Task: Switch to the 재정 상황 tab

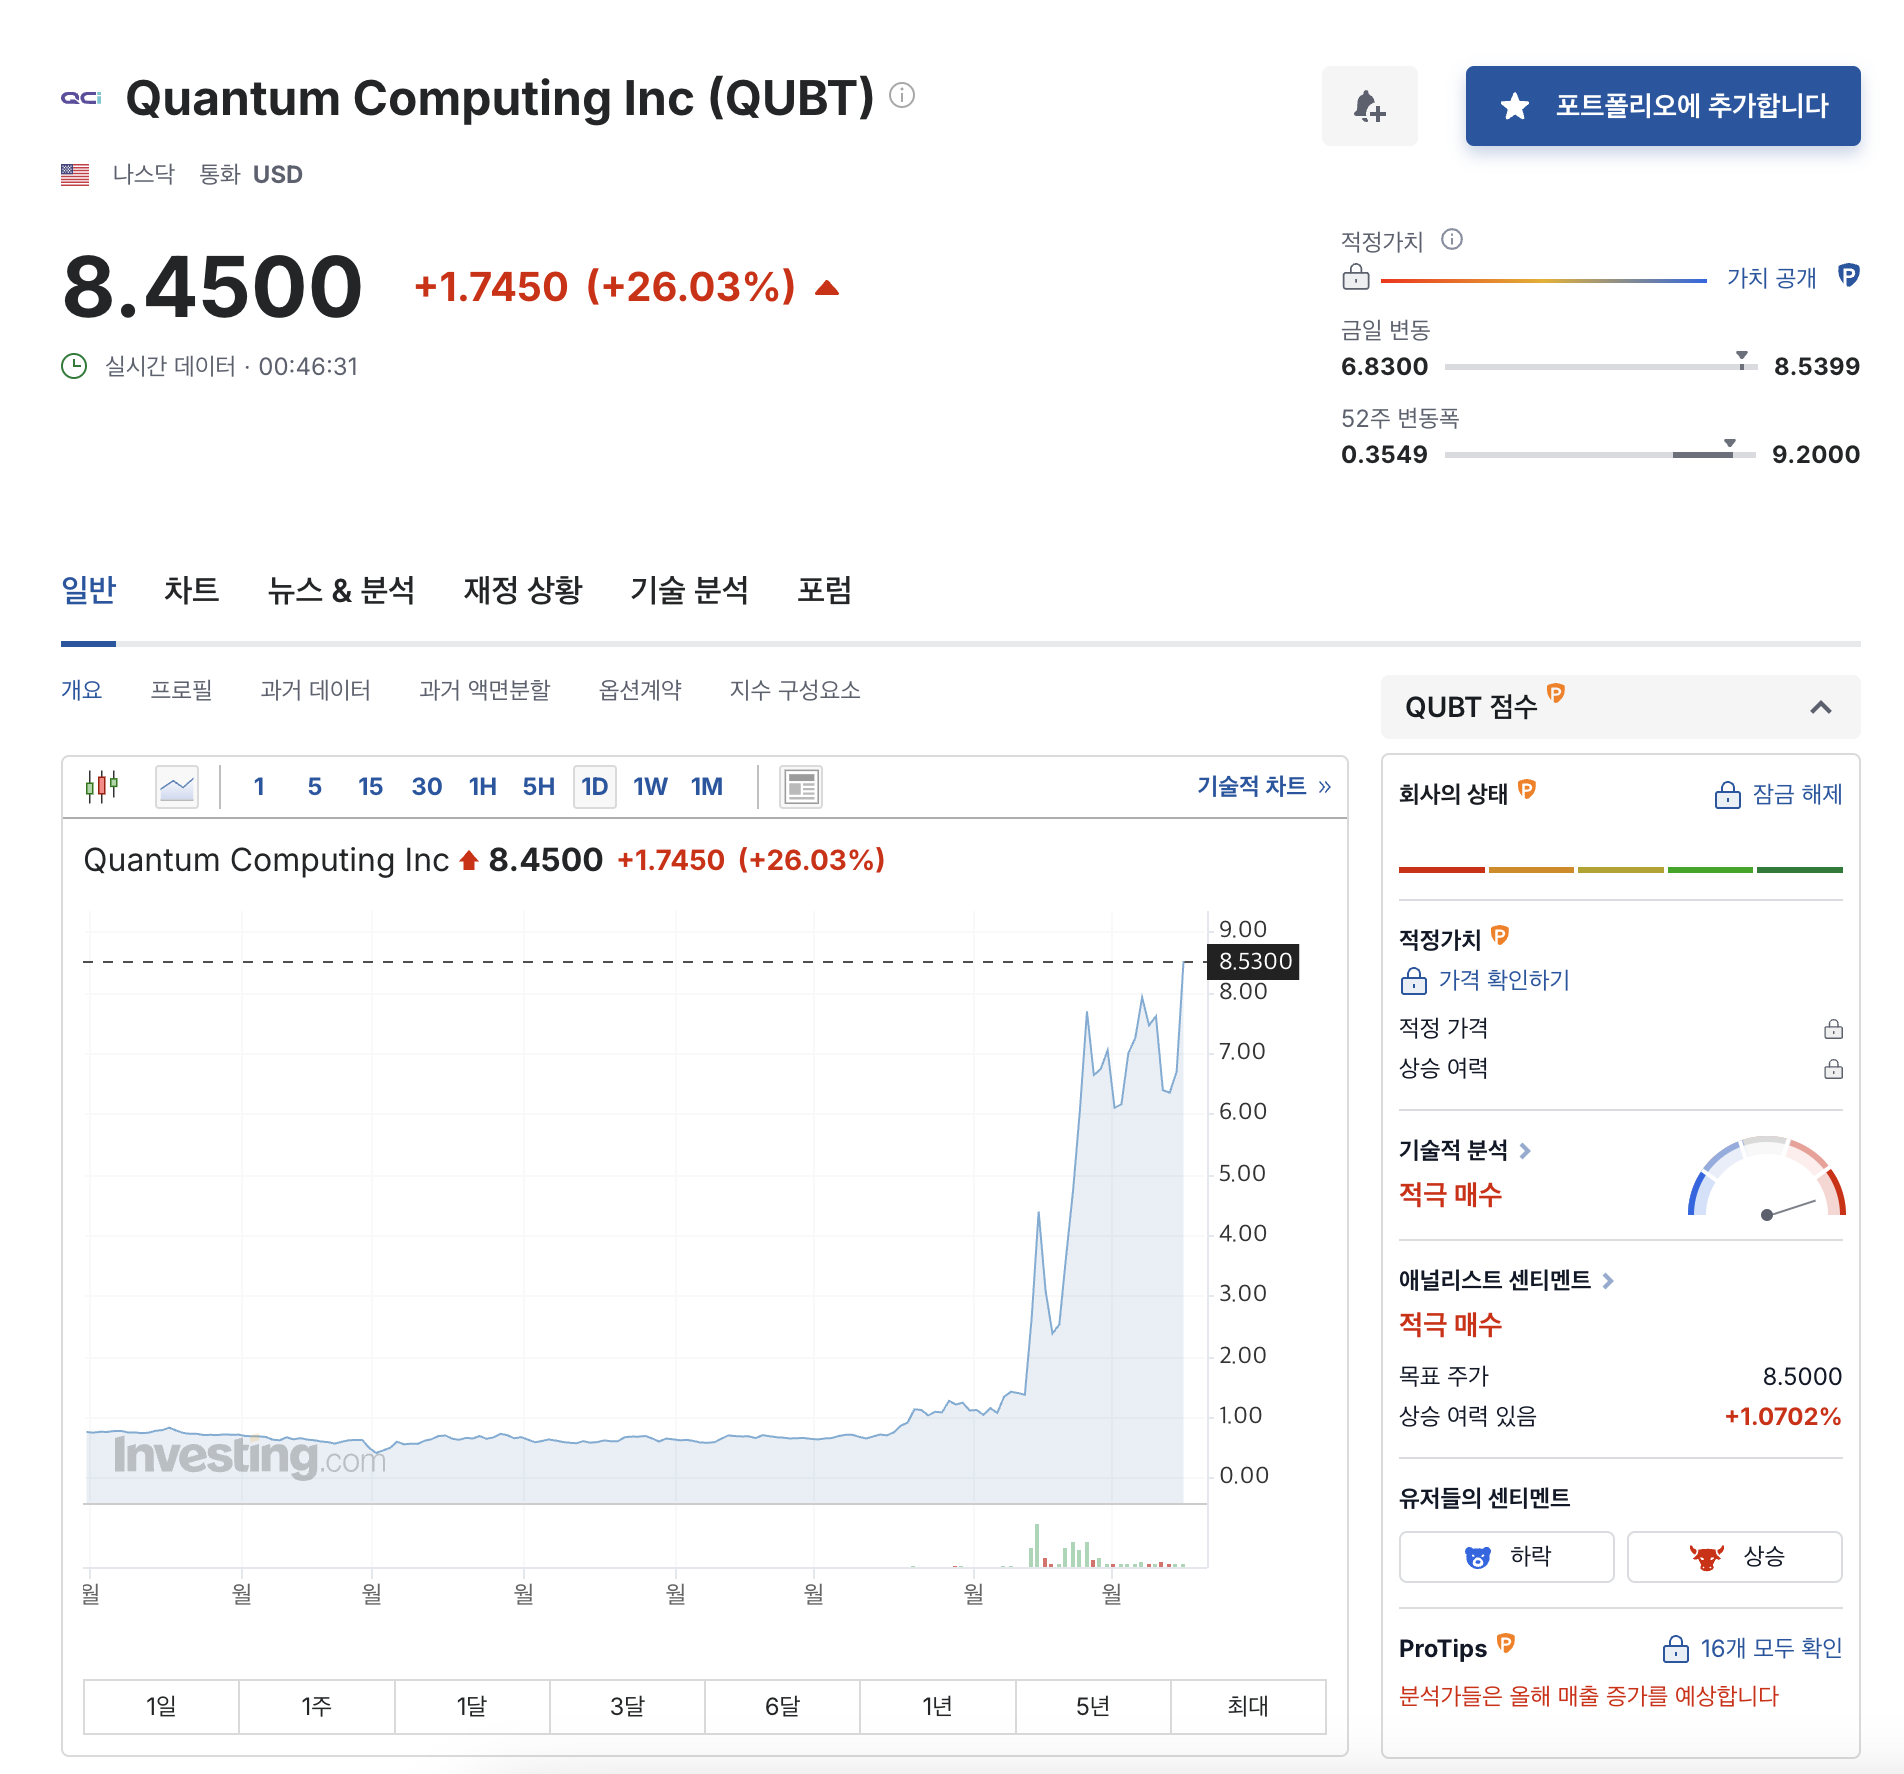Action: click(523, 590)
